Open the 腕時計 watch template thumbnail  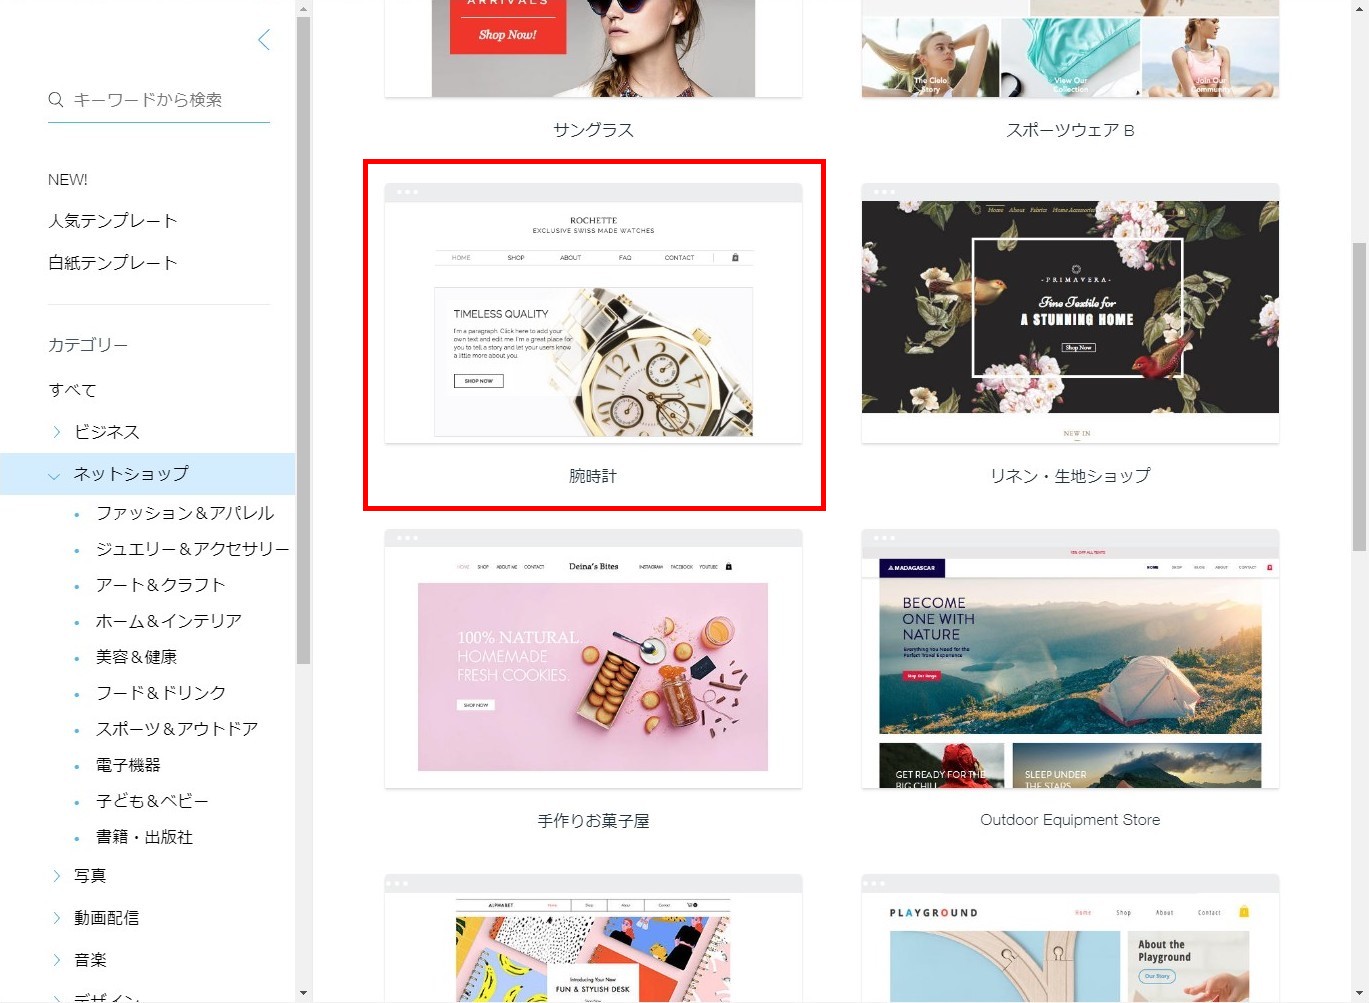(x=593, y=313)
